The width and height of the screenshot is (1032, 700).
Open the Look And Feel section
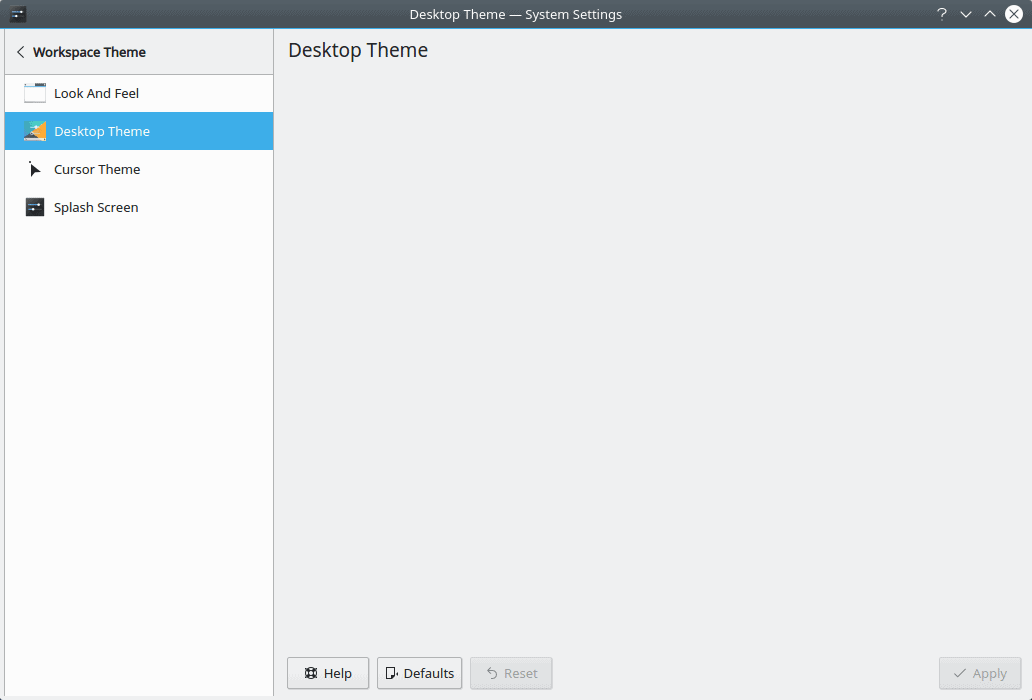coord(96,93)
